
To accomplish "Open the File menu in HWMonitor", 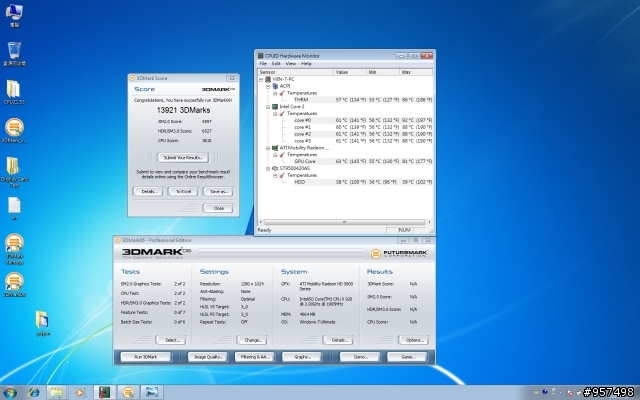I will point(263,64).
